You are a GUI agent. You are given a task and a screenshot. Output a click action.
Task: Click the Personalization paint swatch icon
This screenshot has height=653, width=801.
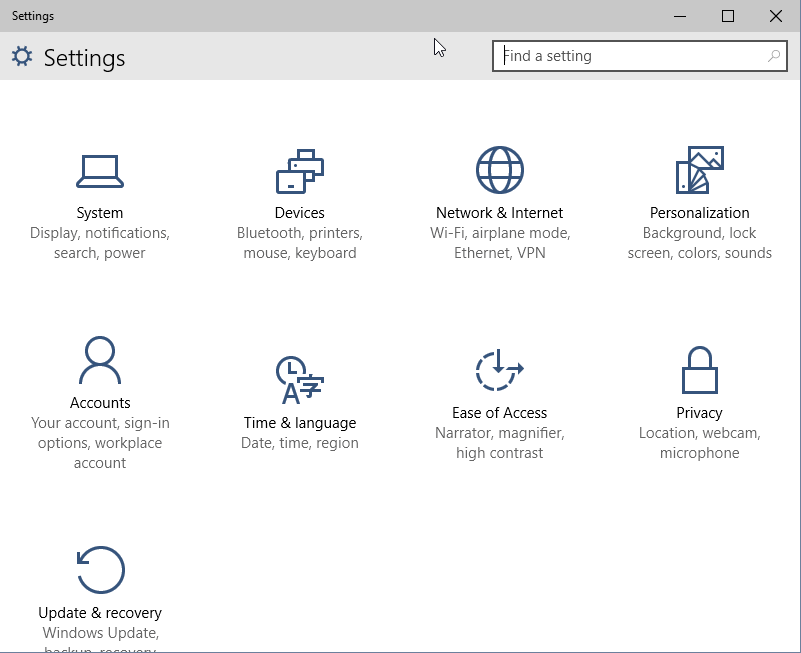(700, 170)
